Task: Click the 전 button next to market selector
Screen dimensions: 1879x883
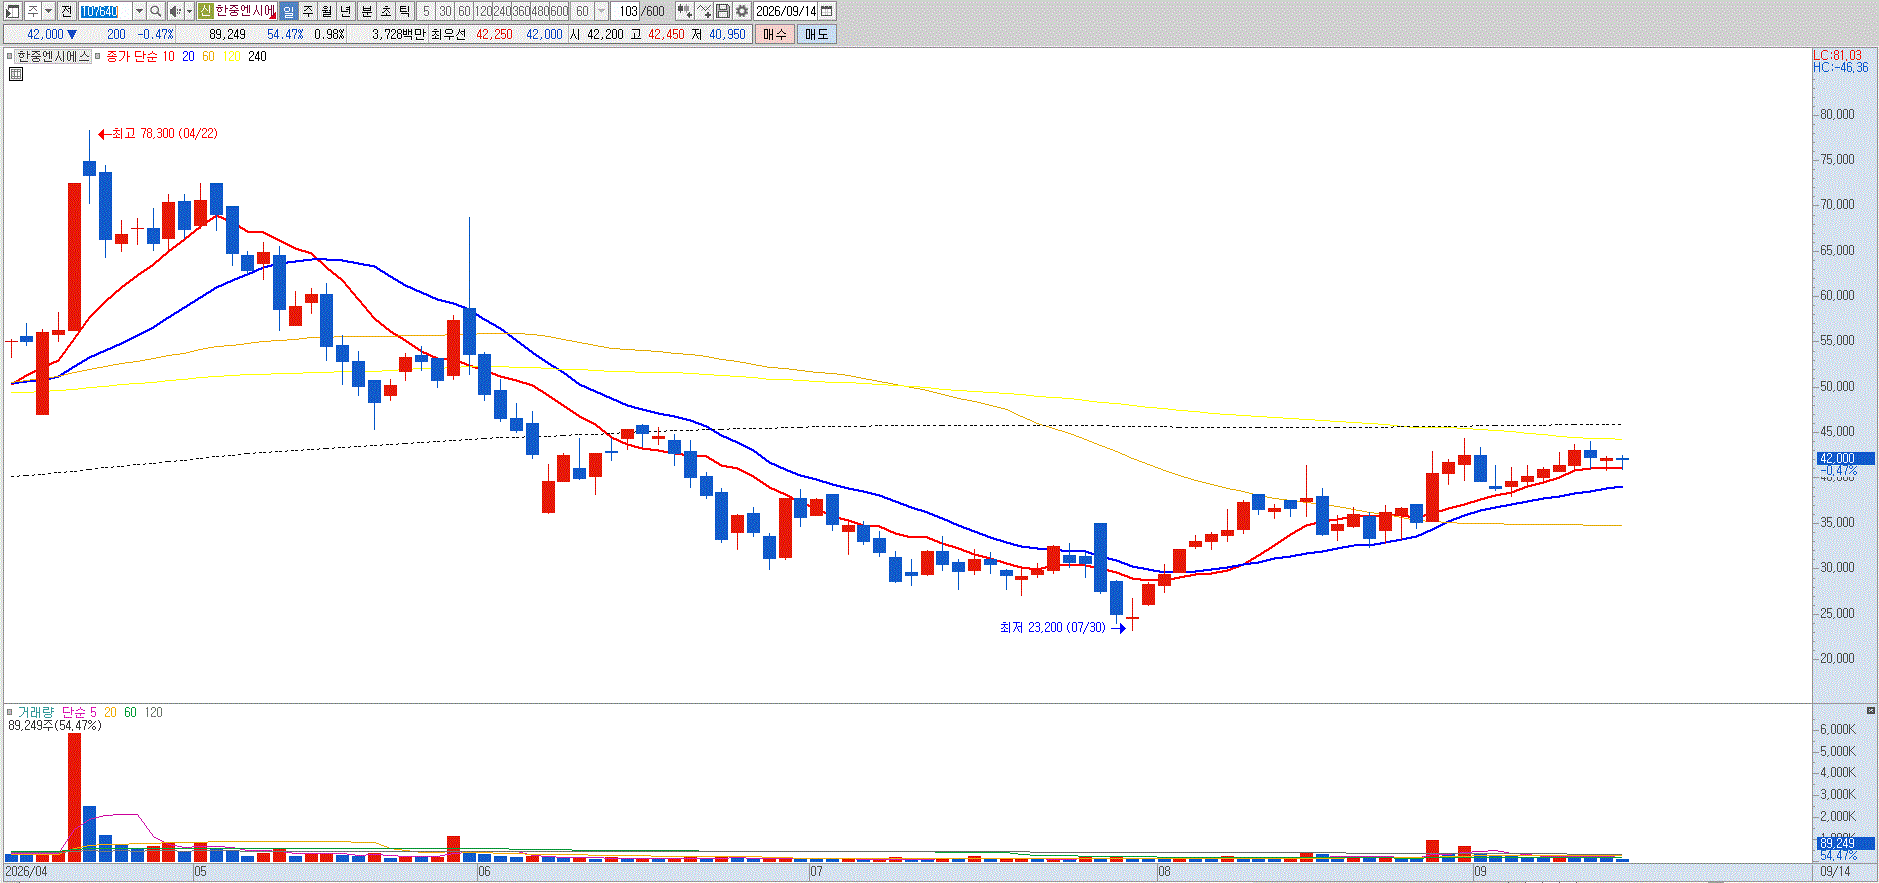Action: 66,11
